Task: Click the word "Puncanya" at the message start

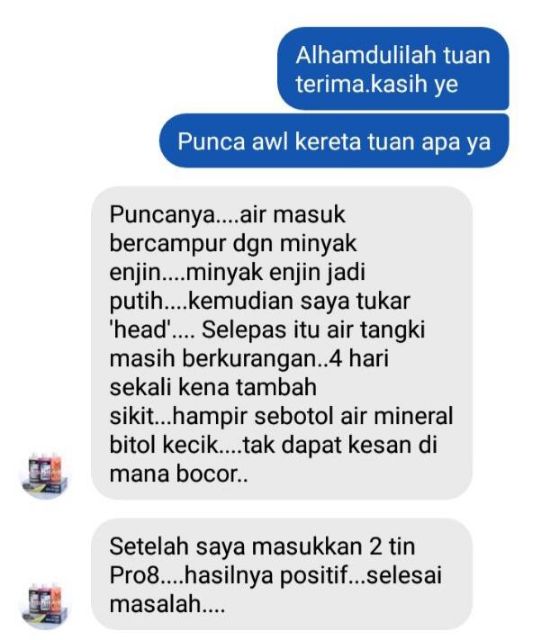Action: click(x=162, y=215)
